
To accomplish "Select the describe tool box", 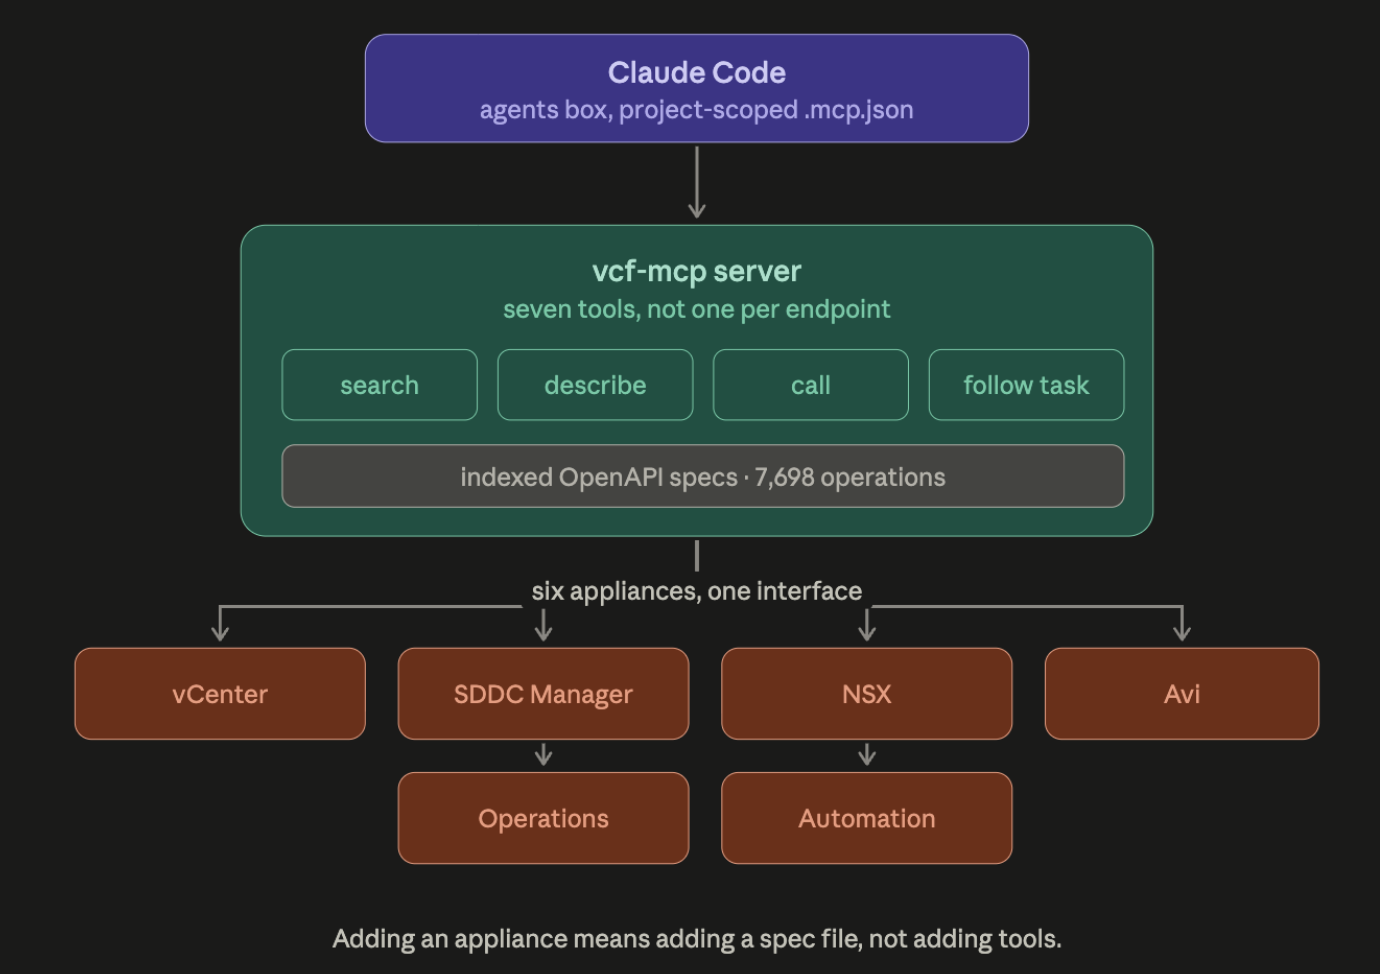I will pyautogui.click(x=595, y=385).
